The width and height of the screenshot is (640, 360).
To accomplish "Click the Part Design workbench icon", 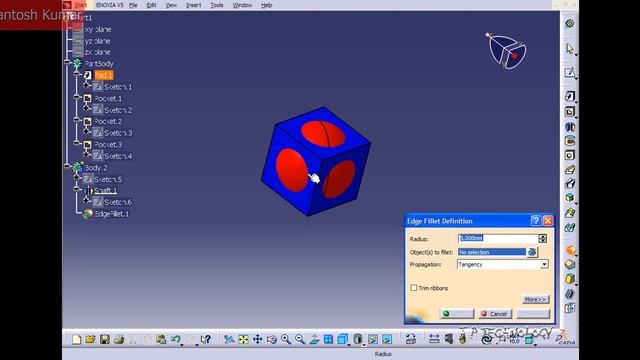I will pos(570,23).
